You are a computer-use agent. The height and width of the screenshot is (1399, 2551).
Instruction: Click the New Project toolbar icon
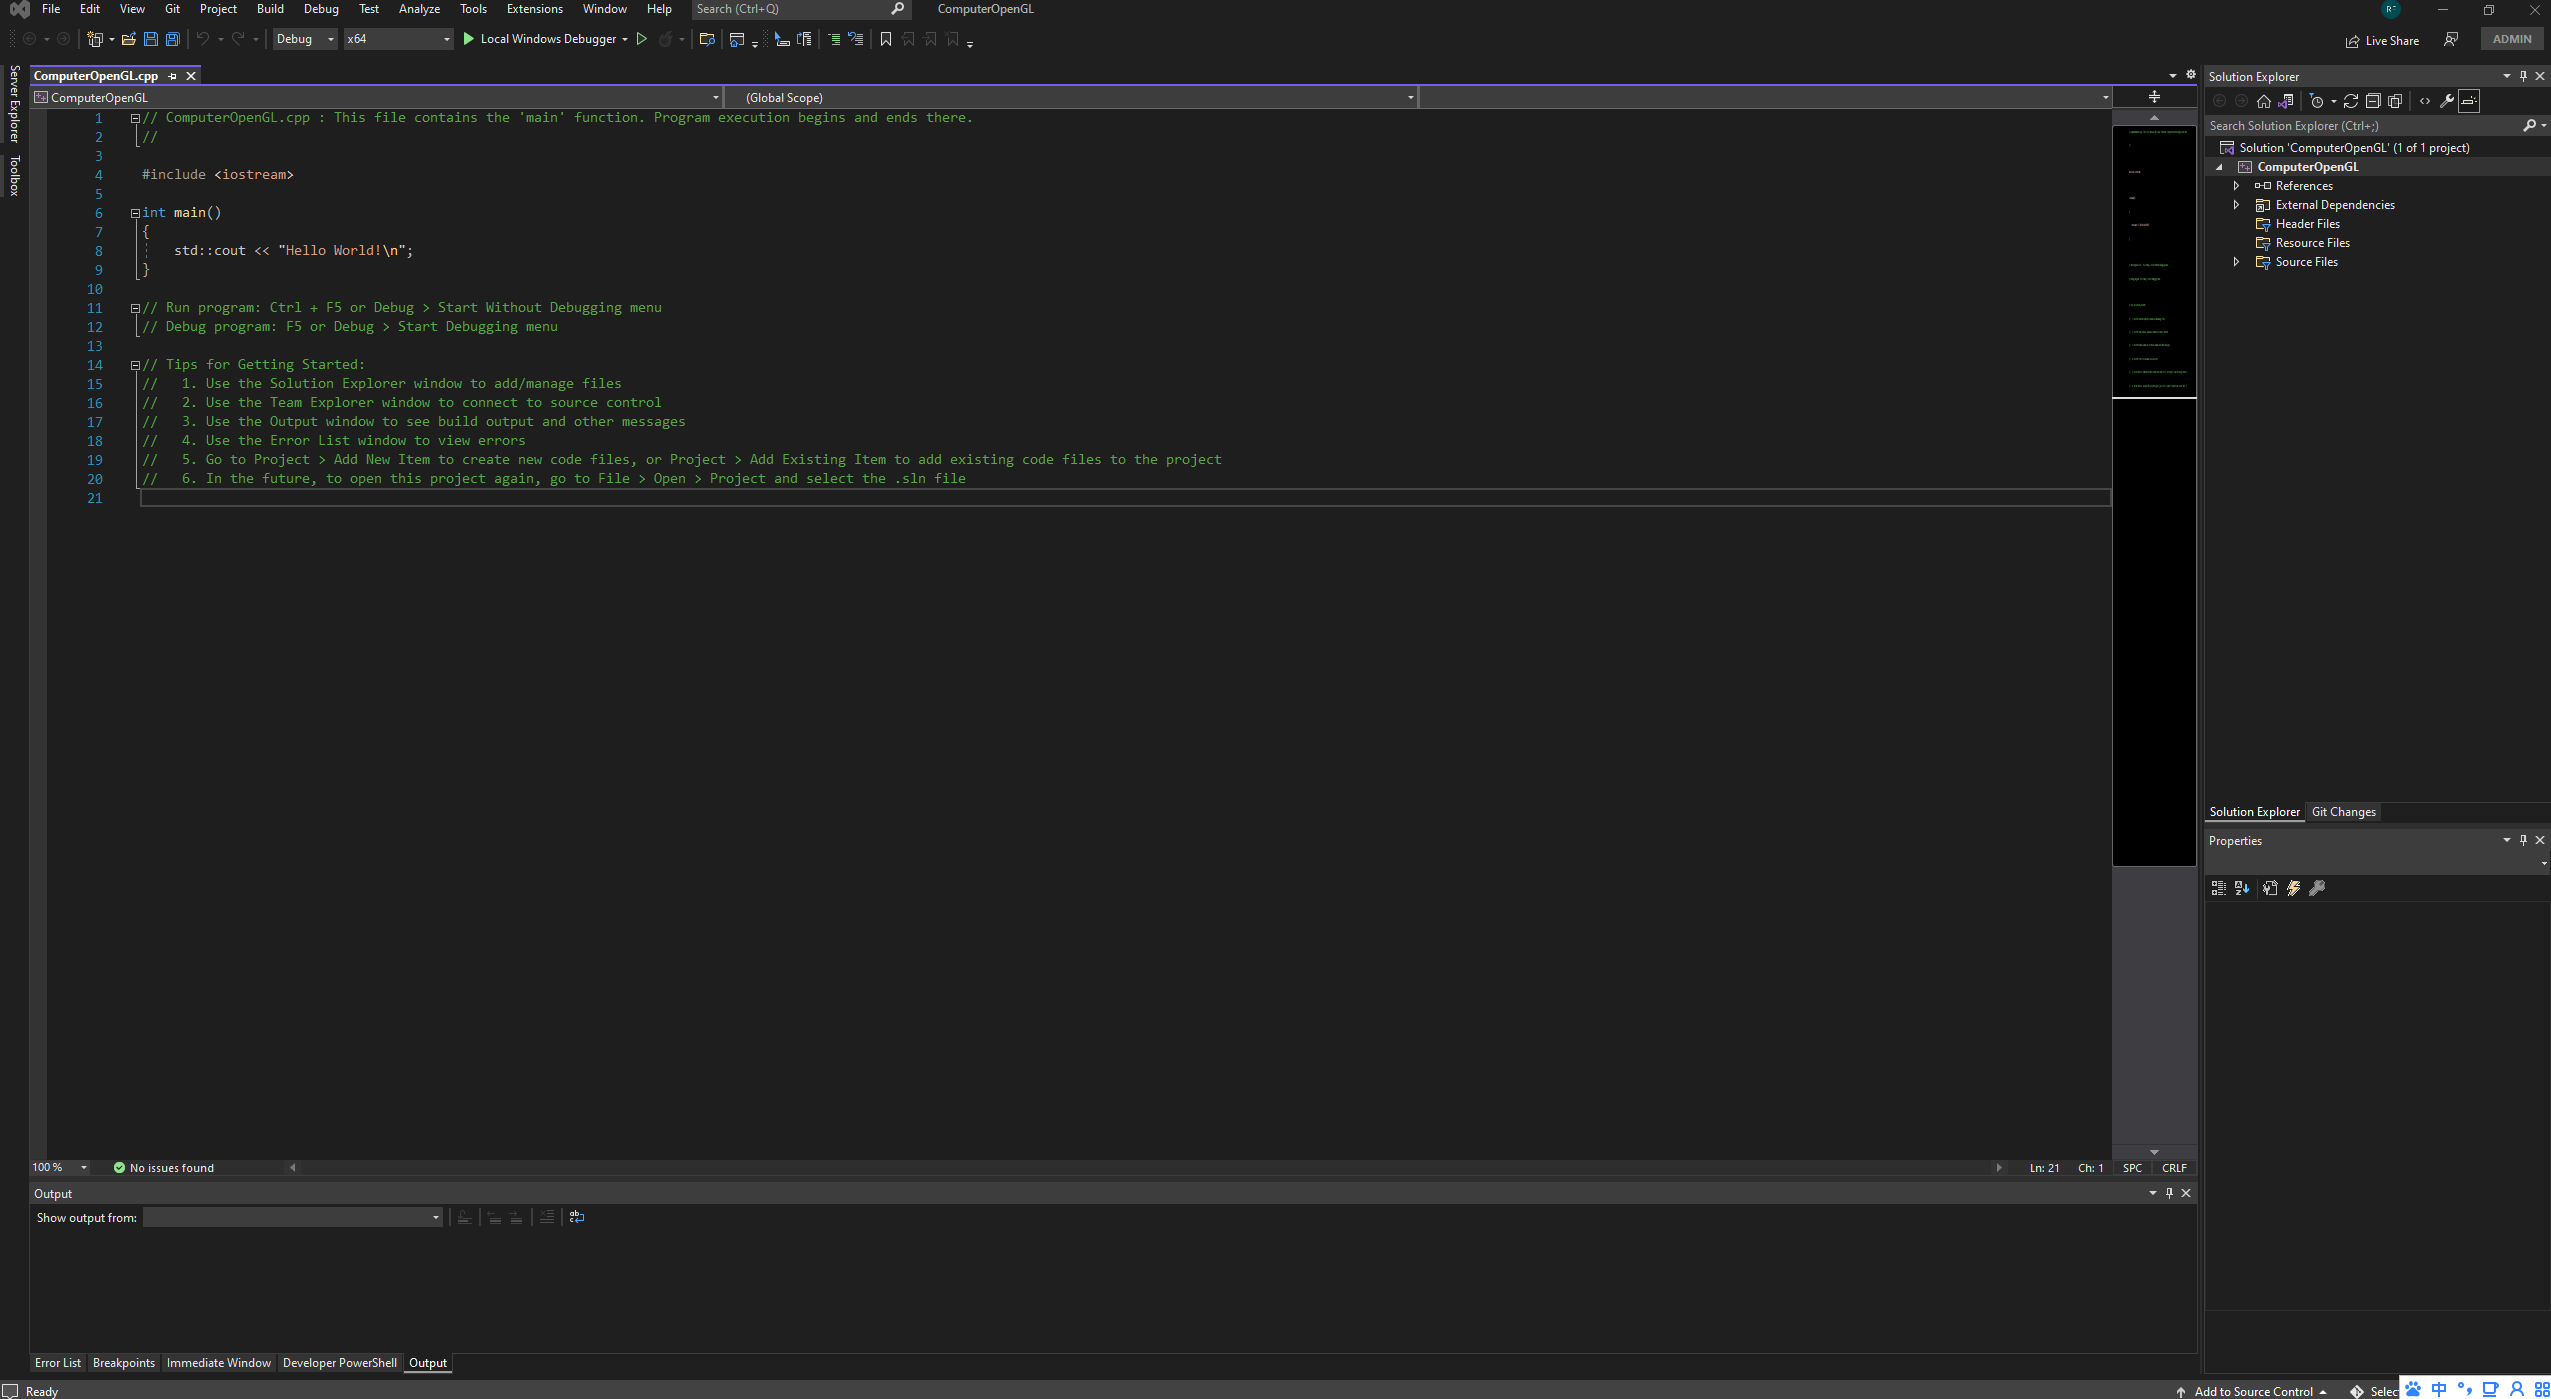(x=95, y=39)
